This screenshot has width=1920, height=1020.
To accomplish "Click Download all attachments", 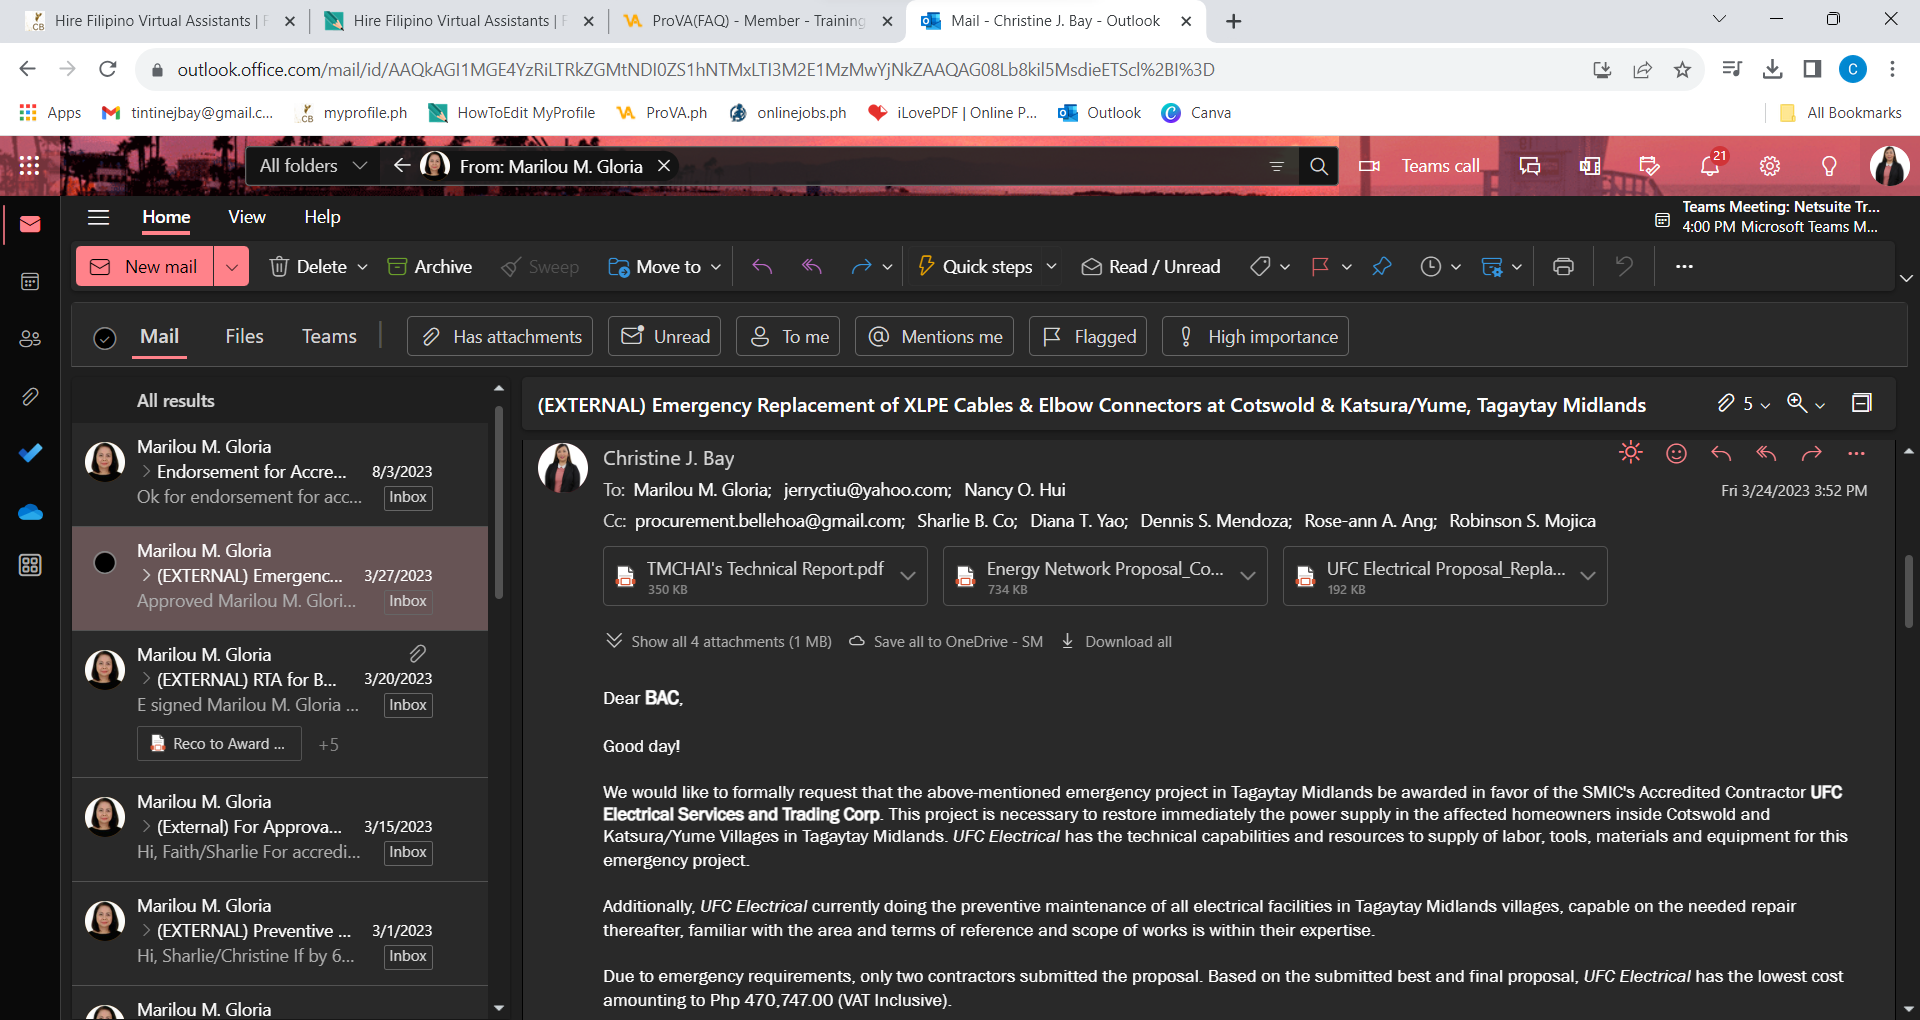I will 1117,642.
